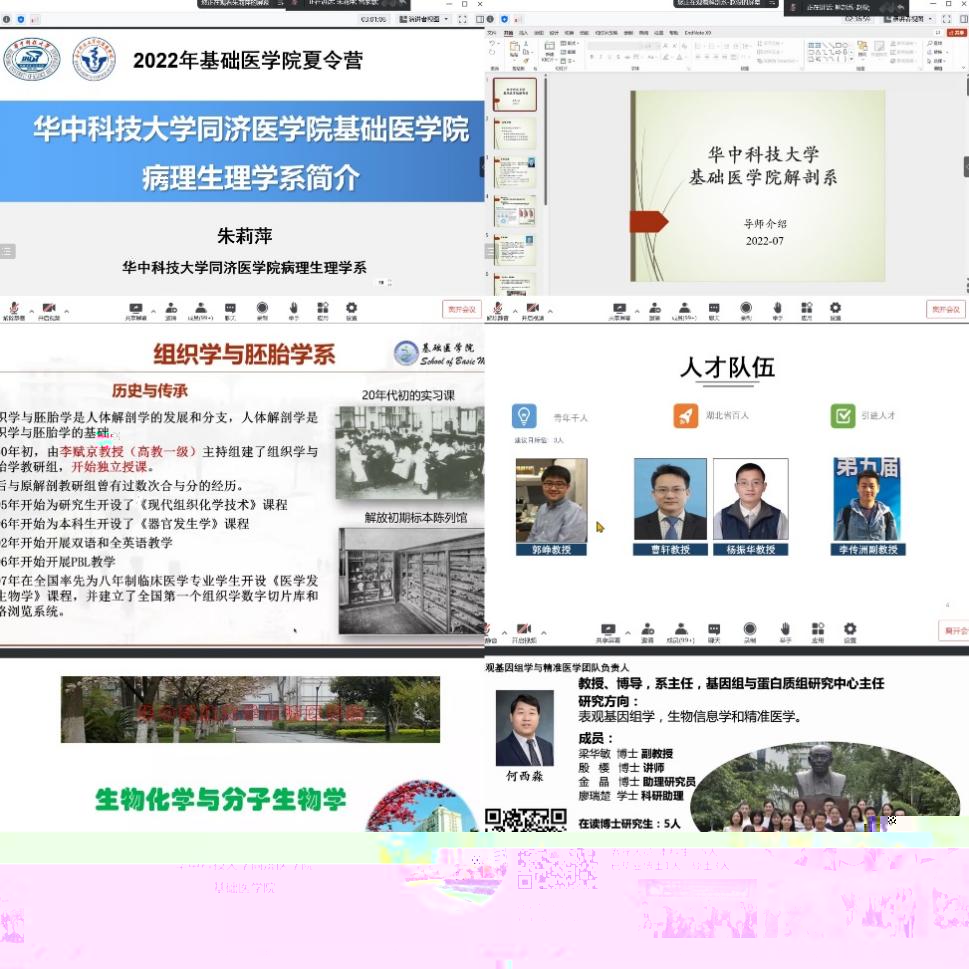Click Paste in PowerPoint clipboard group

(x=514, y=52)
